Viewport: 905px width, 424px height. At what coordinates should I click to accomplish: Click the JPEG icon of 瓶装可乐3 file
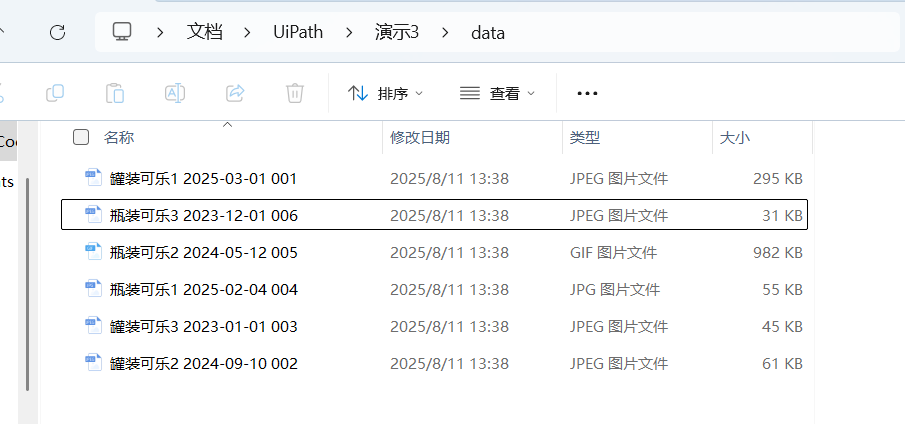click(x=94, y=215)
